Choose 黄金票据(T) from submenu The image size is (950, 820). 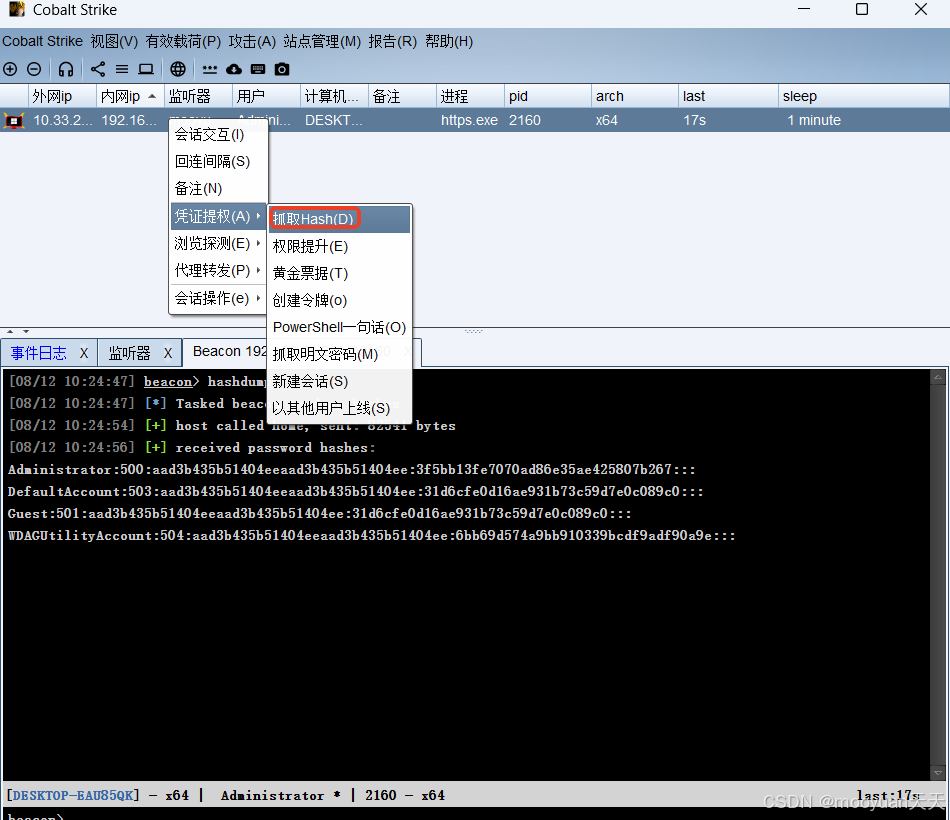click(339, 273)
